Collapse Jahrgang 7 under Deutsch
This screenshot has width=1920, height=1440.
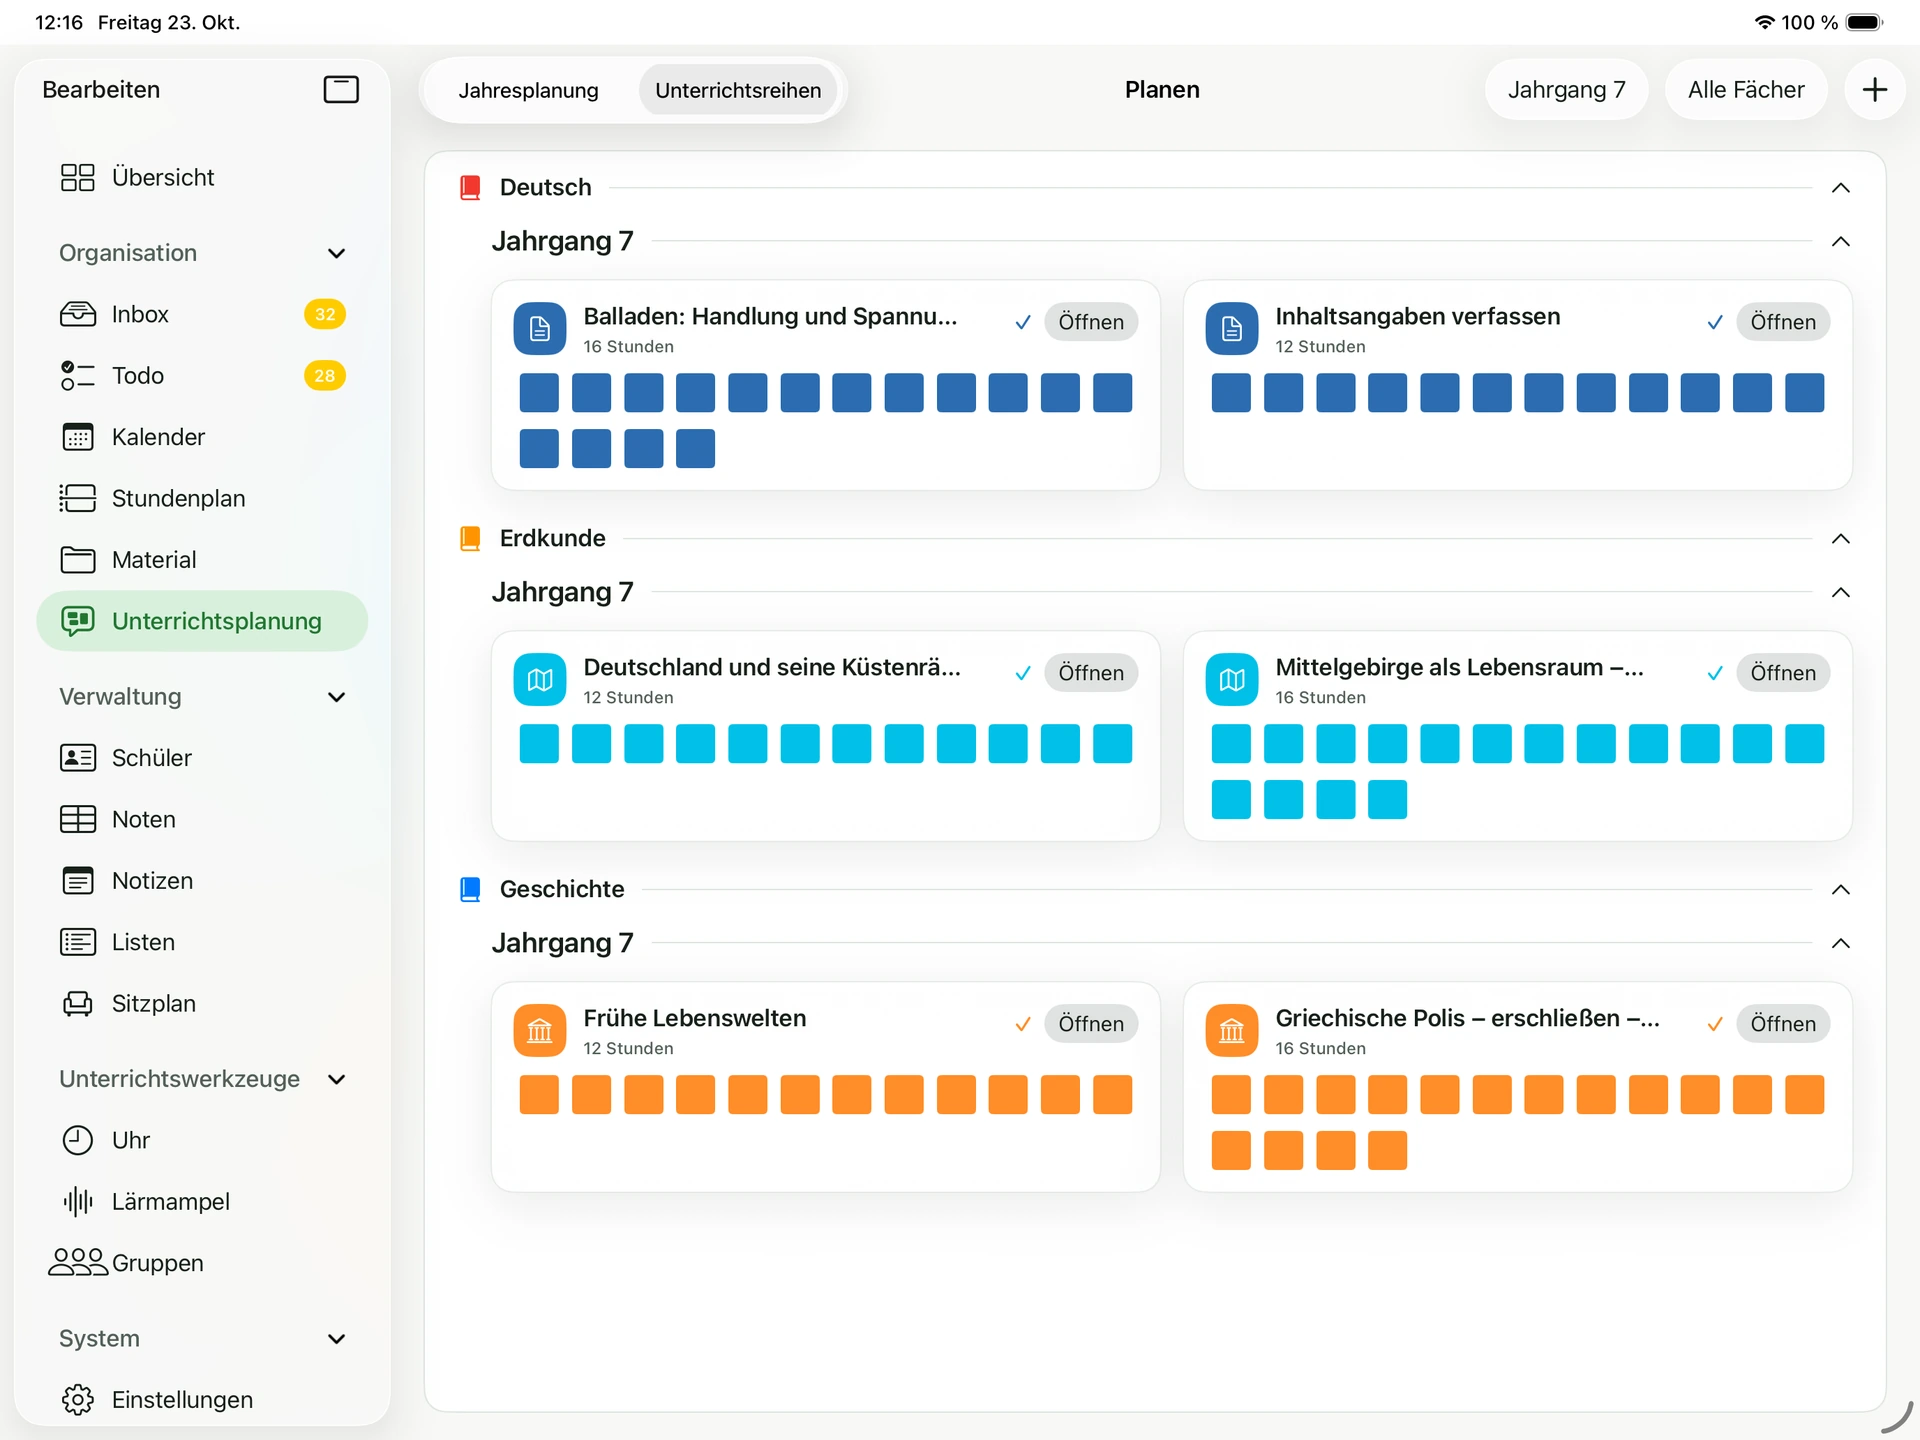click(x=1840, y=242)
